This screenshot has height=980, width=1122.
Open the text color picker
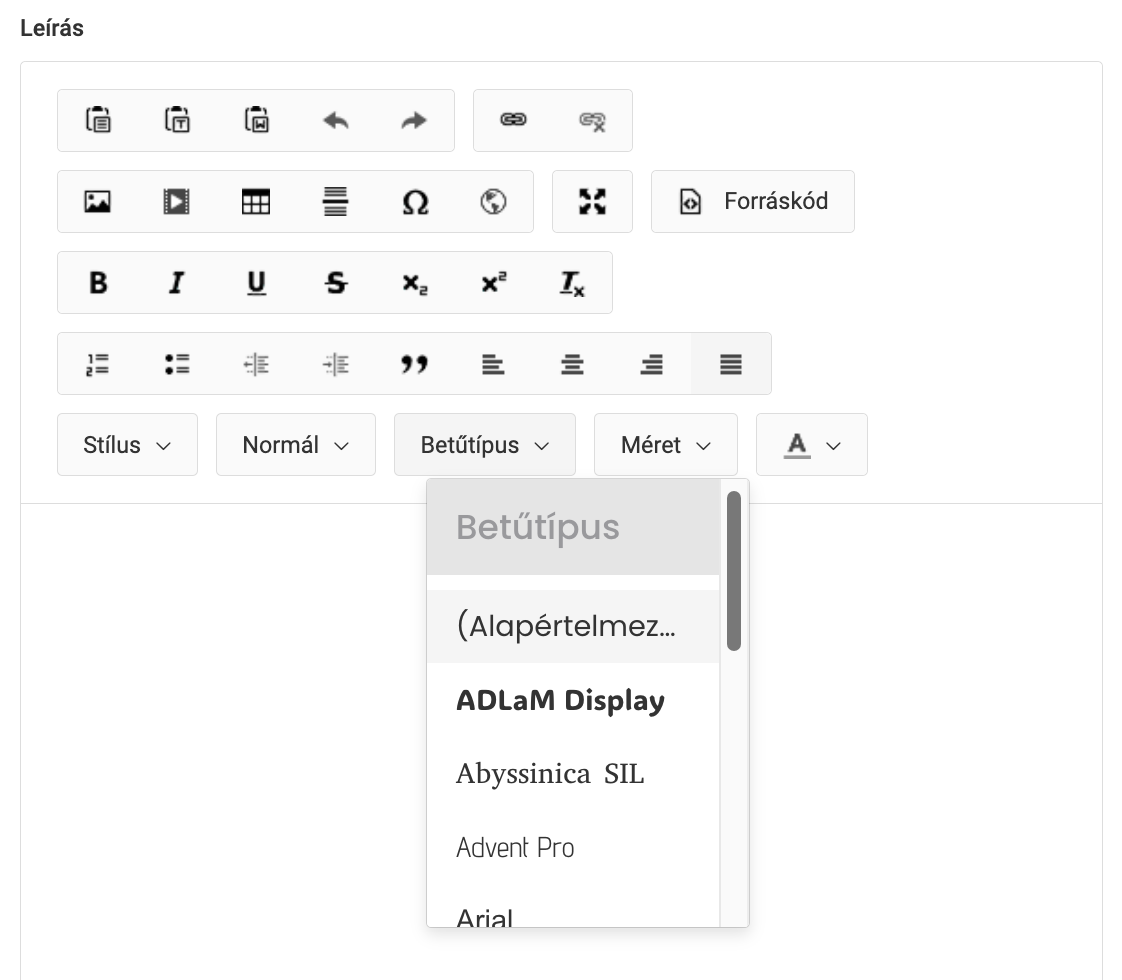point(811,444)
